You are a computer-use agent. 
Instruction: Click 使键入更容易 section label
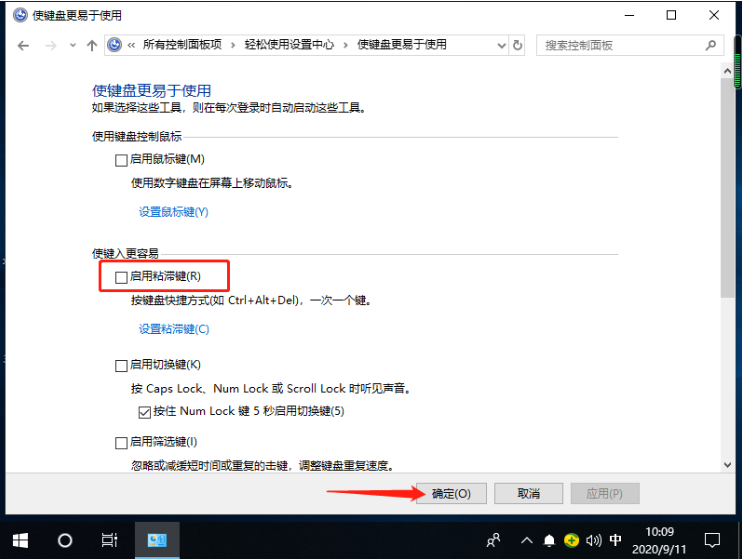[125, 254]
